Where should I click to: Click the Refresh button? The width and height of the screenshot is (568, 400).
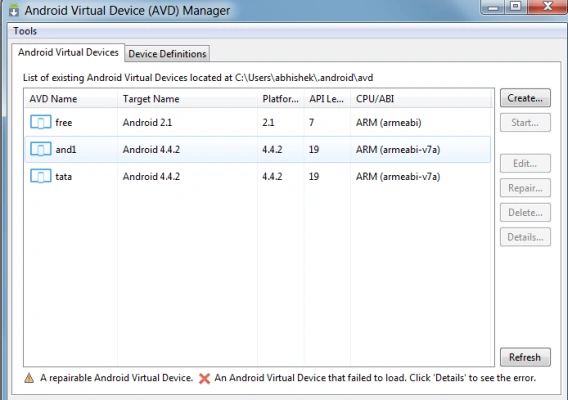point(525,357)
